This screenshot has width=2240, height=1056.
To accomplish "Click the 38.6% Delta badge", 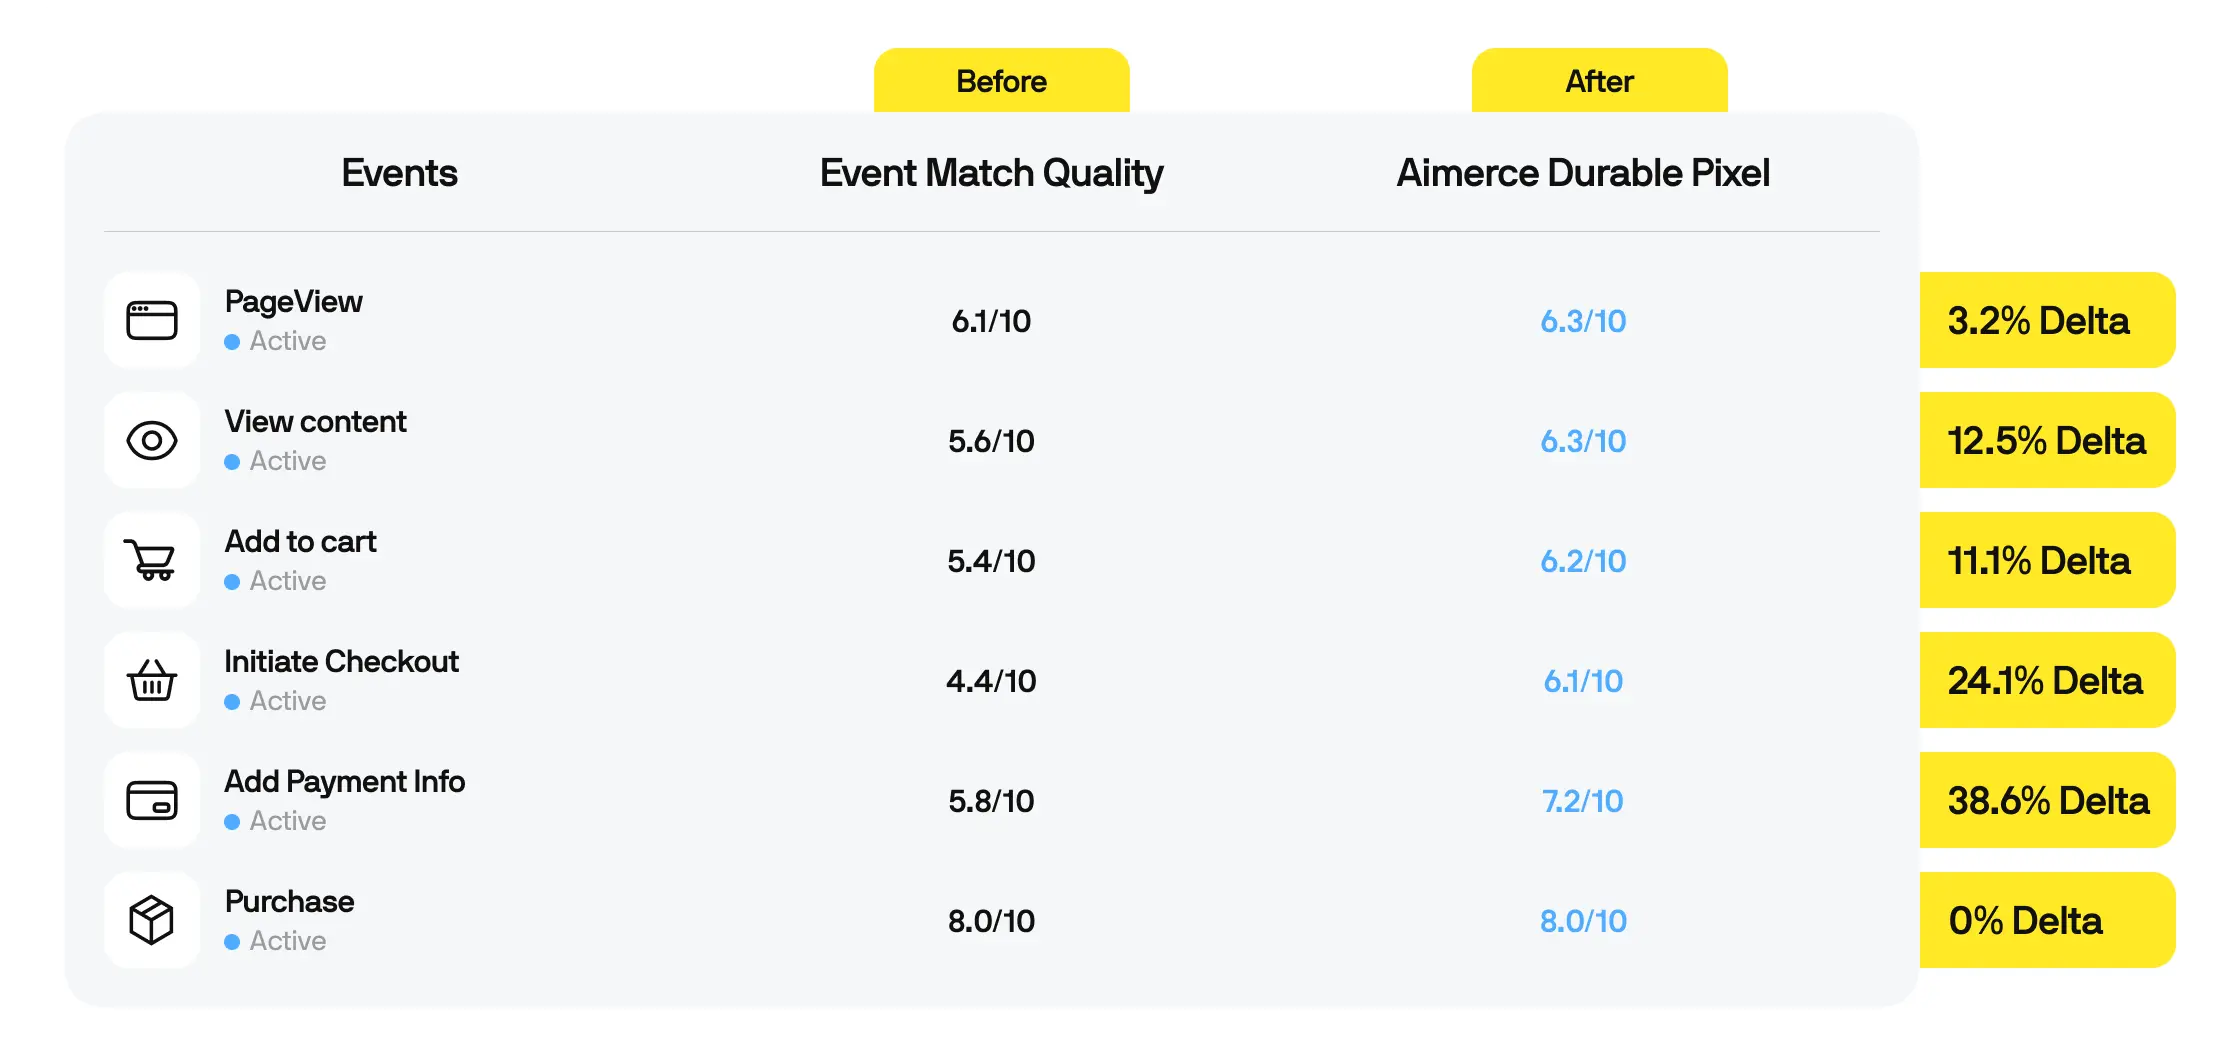I will pyautogui.click(x=2047, y=800).
